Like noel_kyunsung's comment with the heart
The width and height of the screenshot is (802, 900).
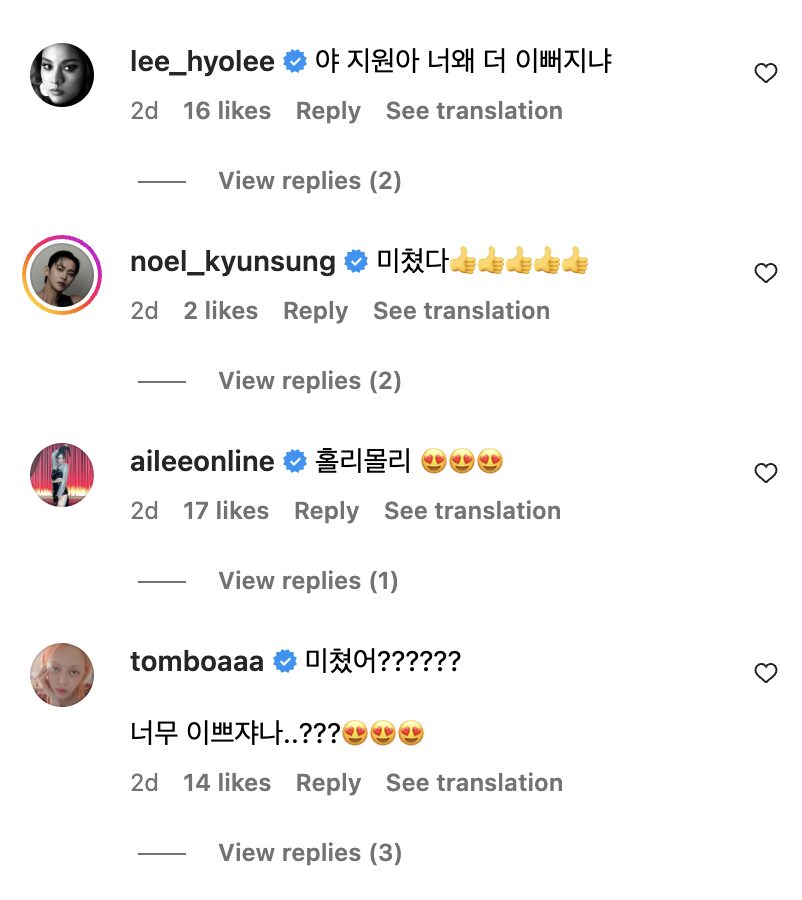point(765,273)
